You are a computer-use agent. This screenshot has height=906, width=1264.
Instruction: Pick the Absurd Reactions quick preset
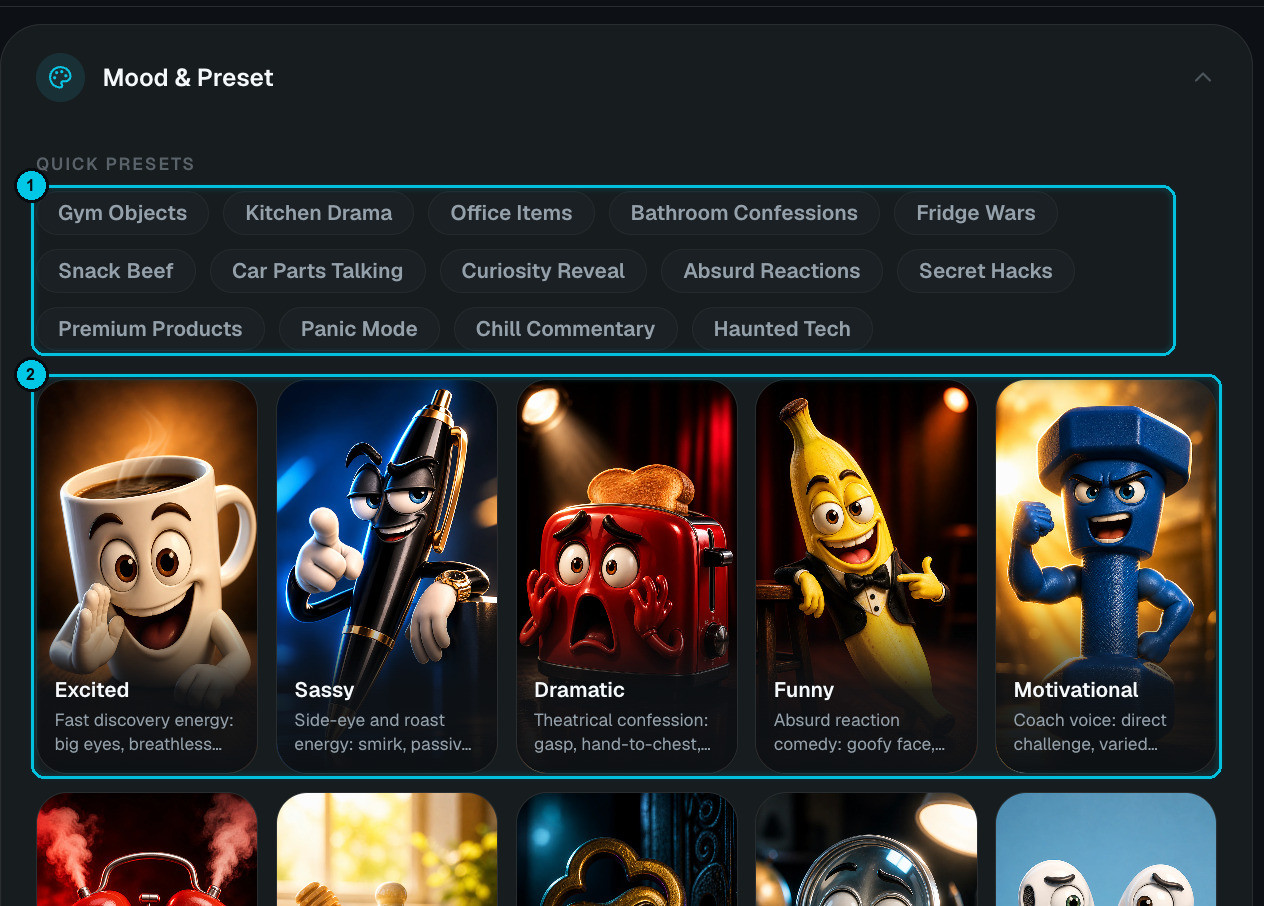[x=772, y=271]
